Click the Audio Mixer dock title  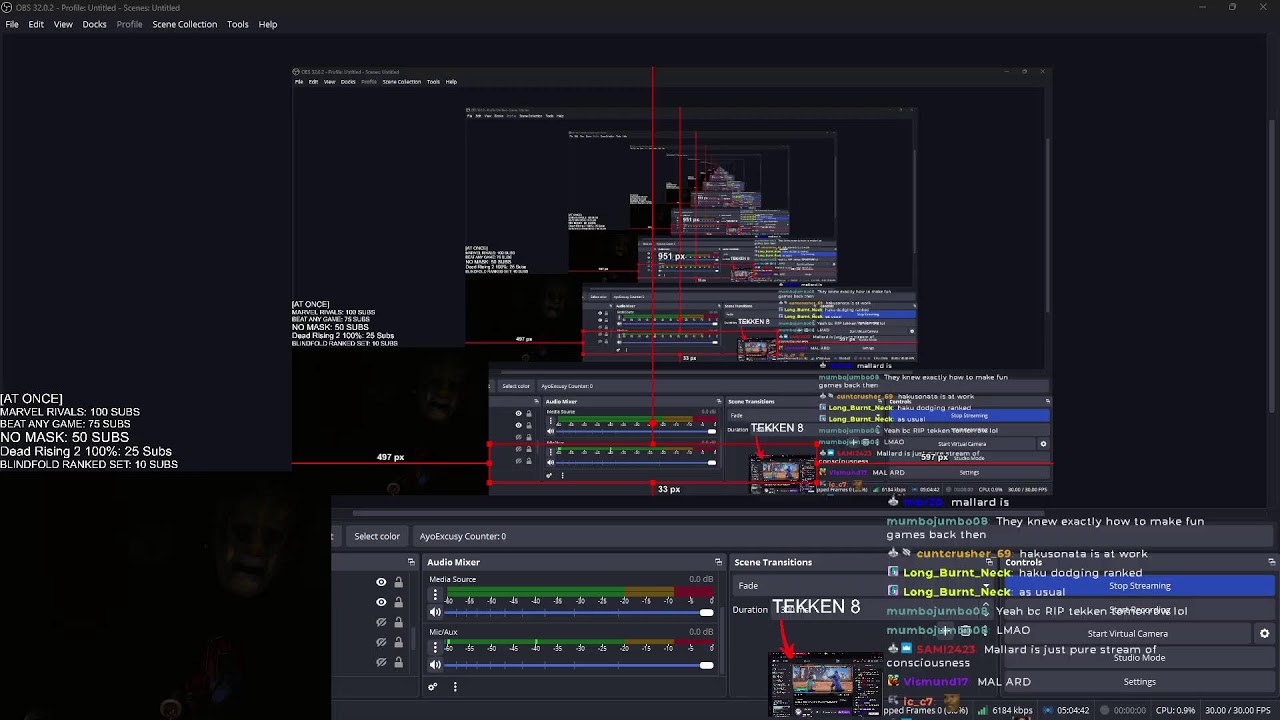(453, 562)
